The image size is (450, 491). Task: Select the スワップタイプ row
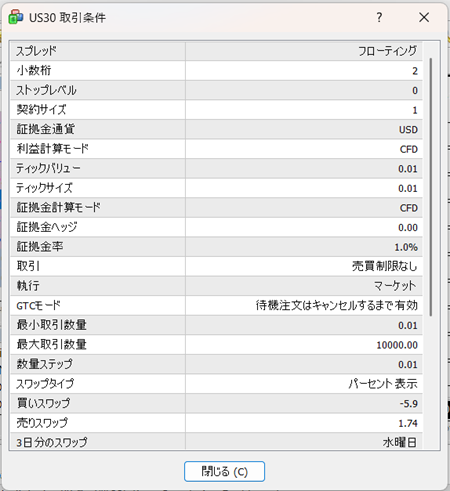click(x=216, y=384)
